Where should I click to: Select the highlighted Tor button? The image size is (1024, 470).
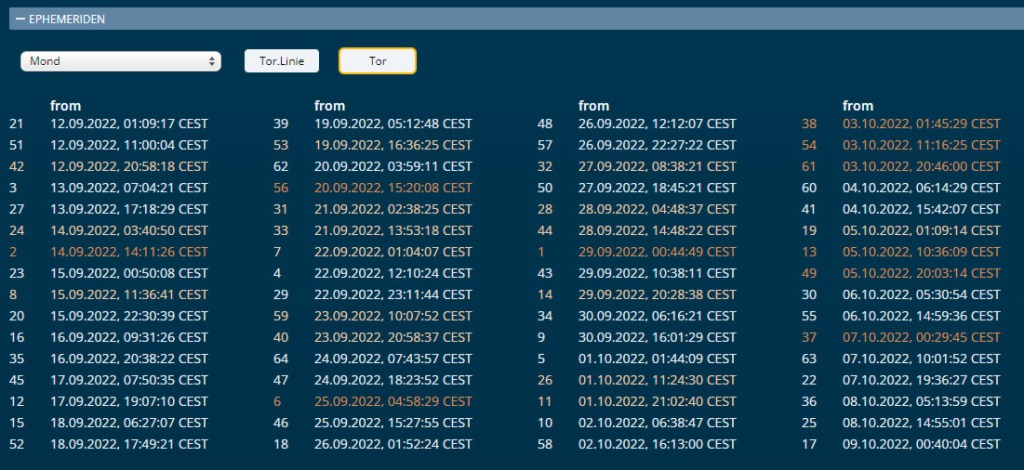[377, 61]
